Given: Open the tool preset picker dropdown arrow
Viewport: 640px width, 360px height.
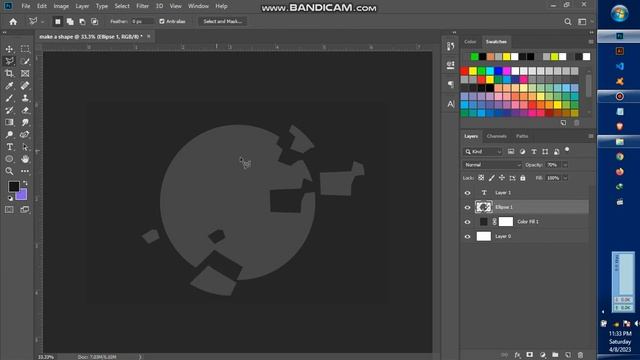Looking at the screenshot, I should (x=42, y=22).
